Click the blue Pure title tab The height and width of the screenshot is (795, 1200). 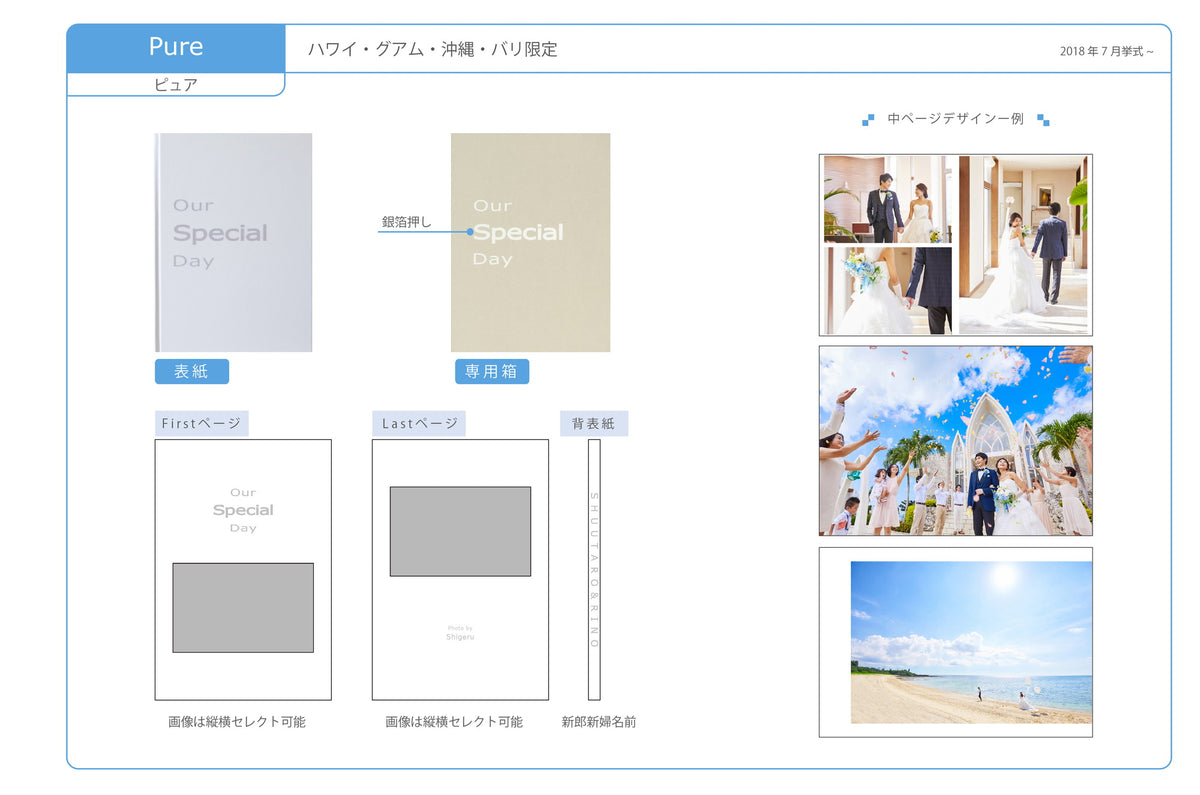pos(176,48)
